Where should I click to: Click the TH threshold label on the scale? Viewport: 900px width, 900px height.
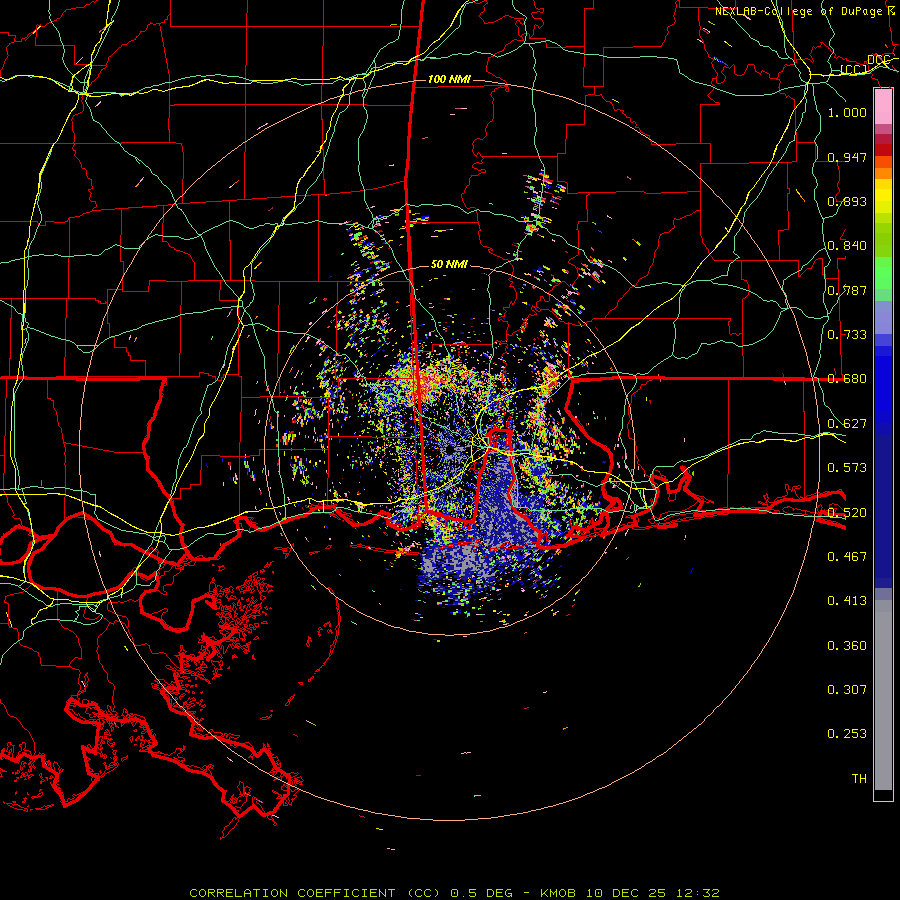[x=859, y=779]
